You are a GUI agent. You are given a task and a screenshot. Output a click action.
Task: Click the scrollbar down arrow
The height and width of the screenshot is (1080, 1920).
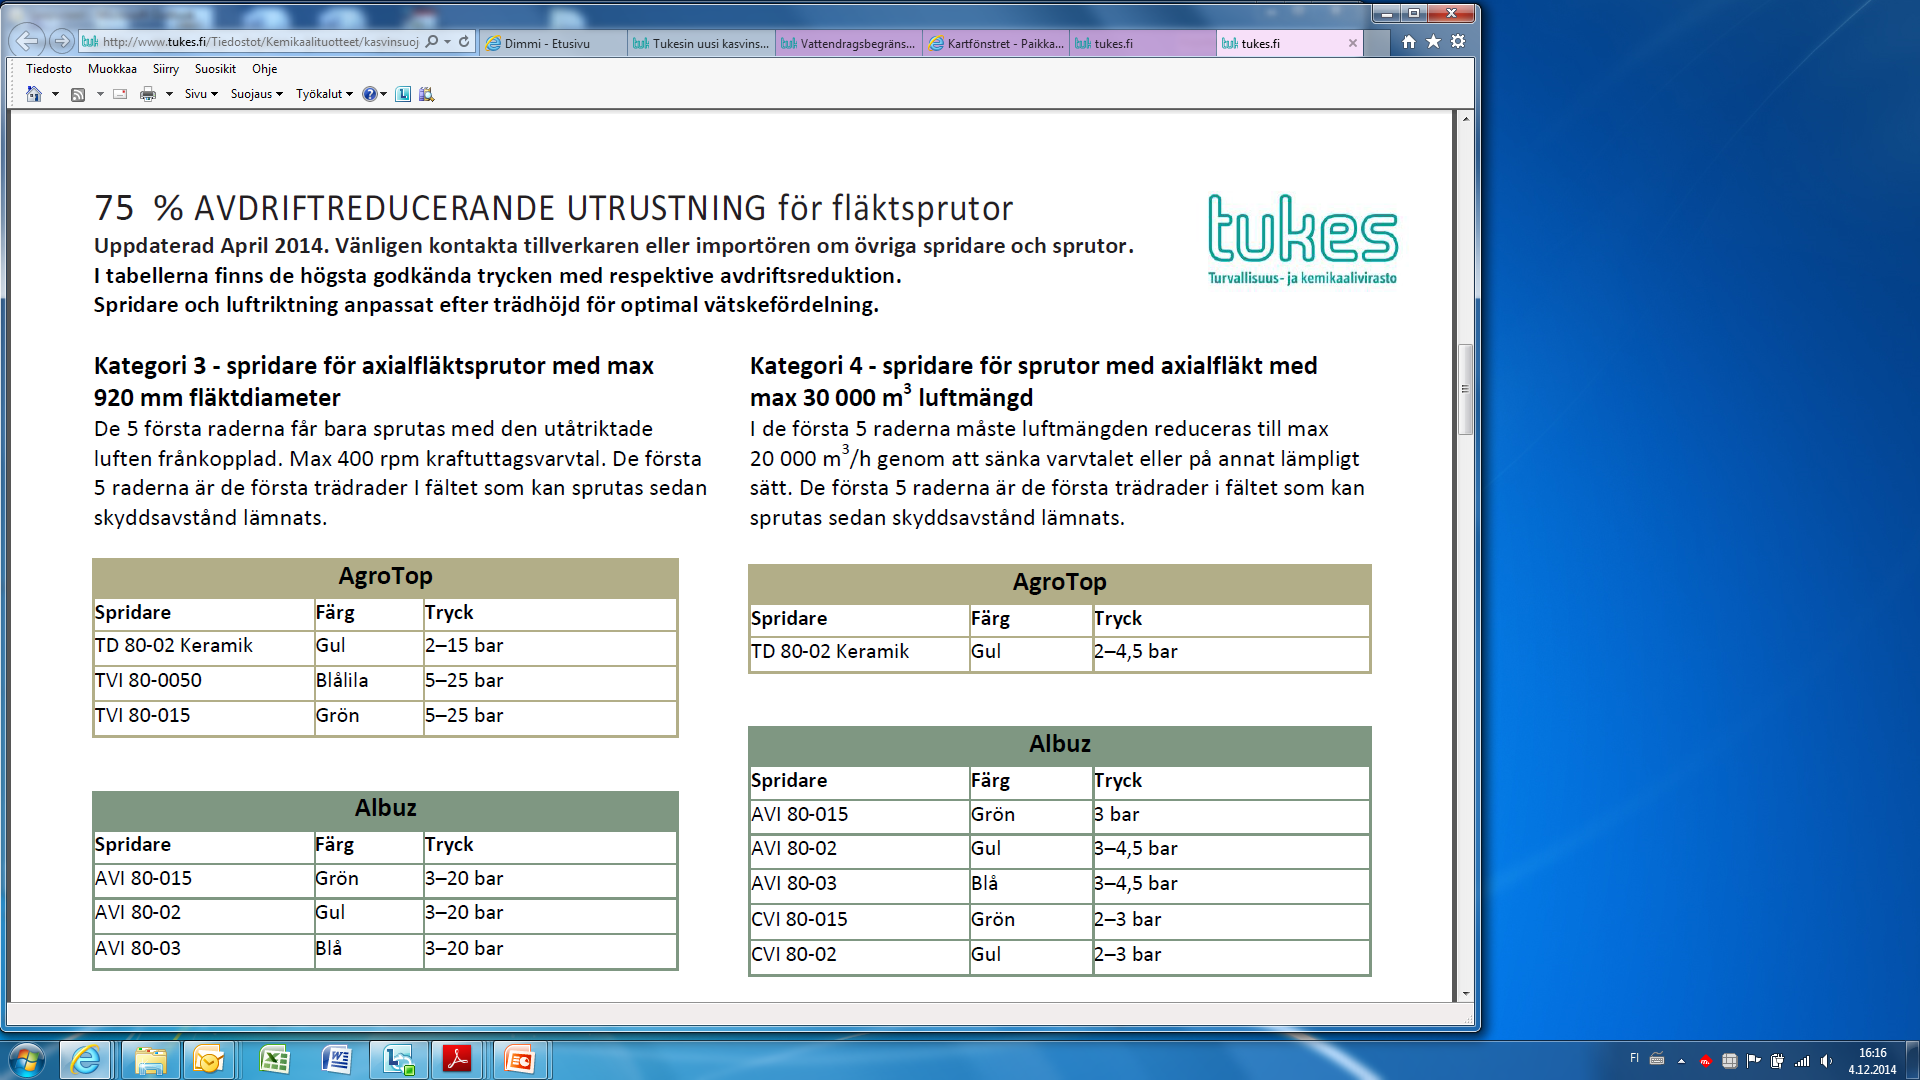pos(1466,993)
